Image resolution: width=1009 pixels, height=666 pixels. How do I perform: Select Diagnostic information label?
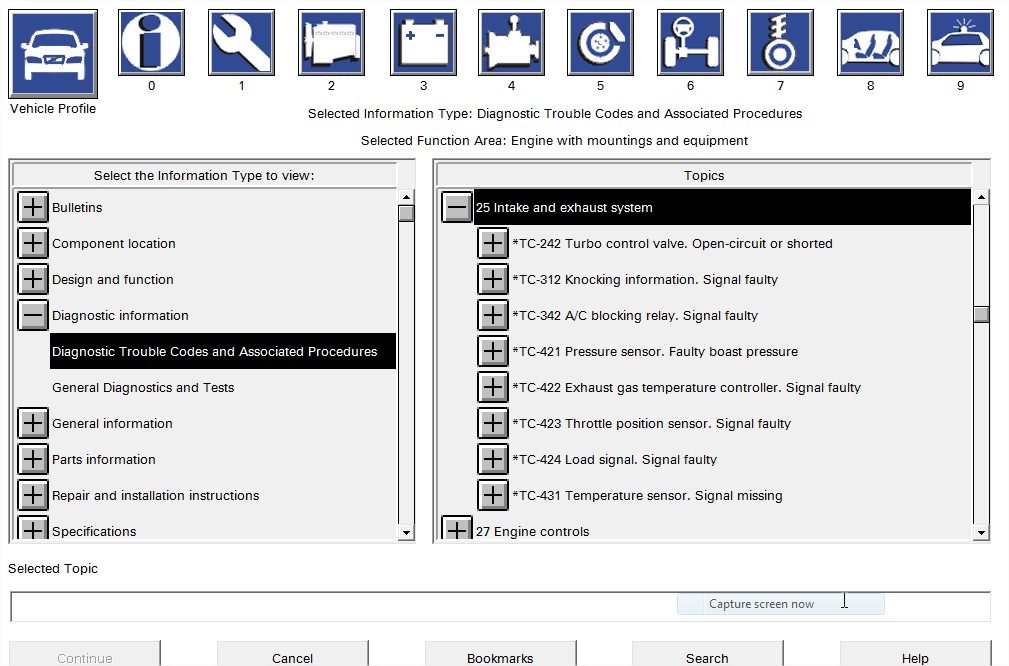tap(120, 315)
